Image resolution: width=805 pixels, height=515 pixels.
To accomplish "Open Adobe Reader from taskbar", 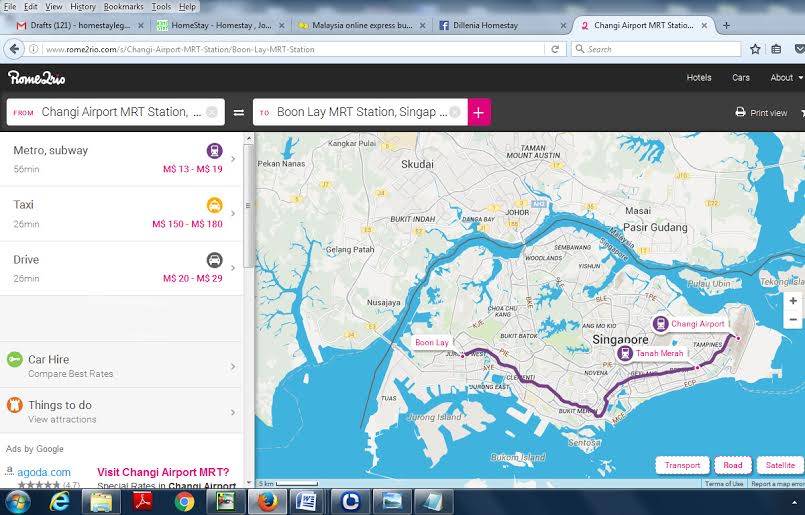I will [143, 502].
